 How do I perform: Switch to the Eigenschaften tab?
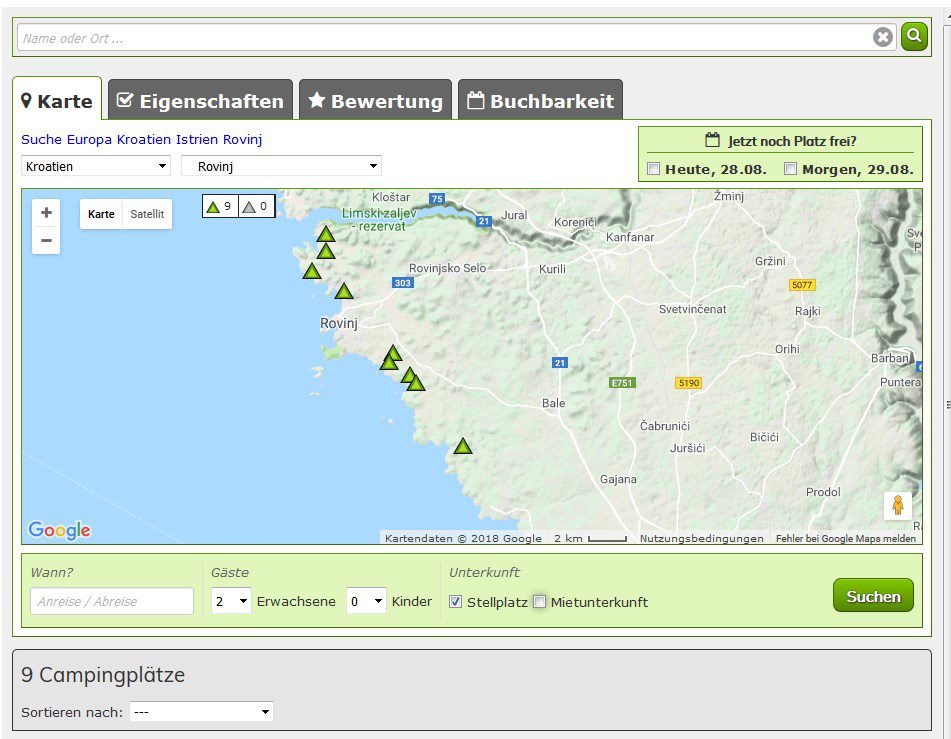point(200,101)
